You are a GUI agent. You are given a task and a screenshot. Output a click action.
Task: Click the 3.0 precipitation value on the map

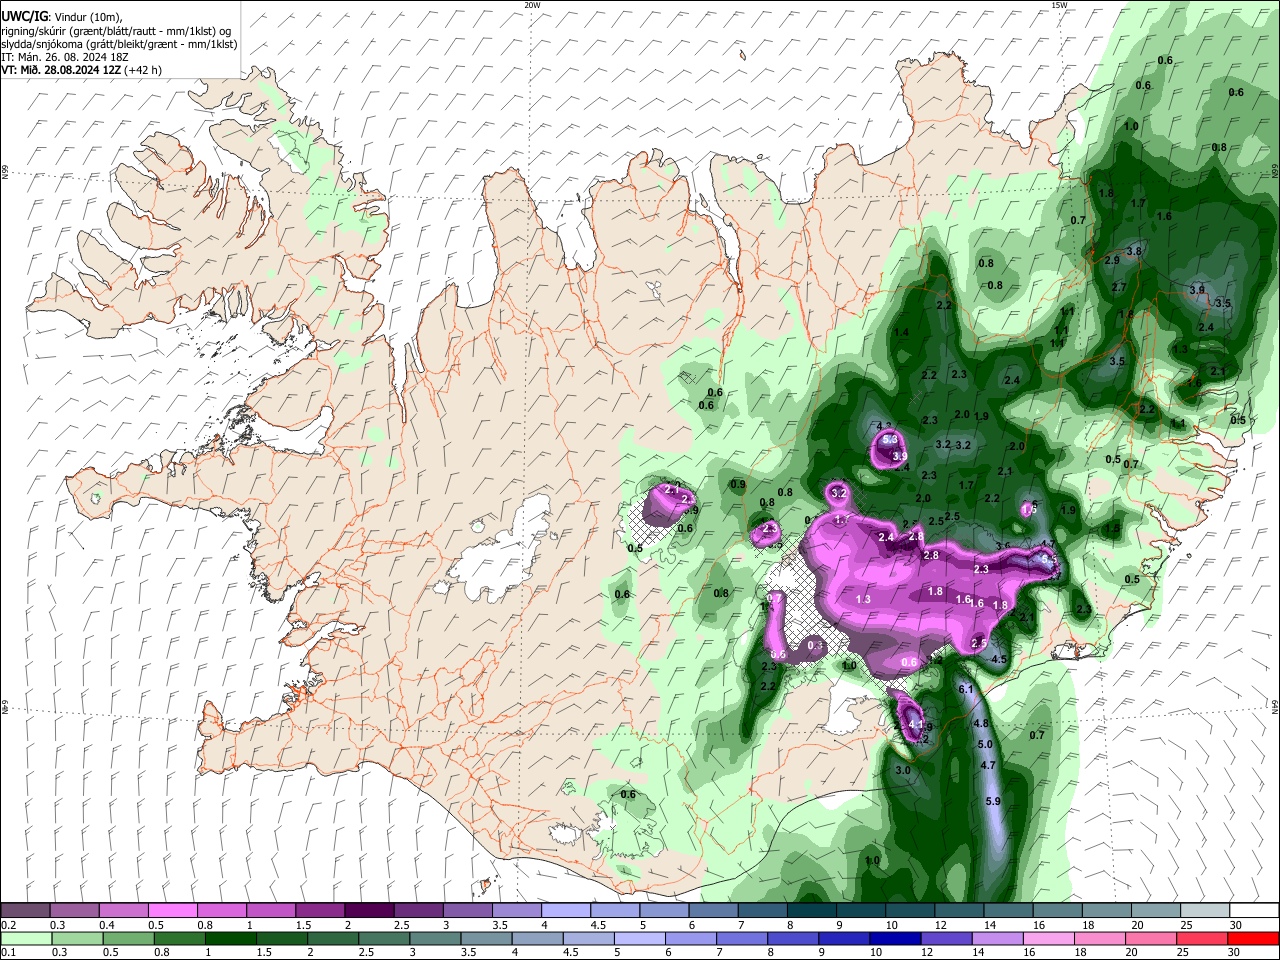point(903,770)
